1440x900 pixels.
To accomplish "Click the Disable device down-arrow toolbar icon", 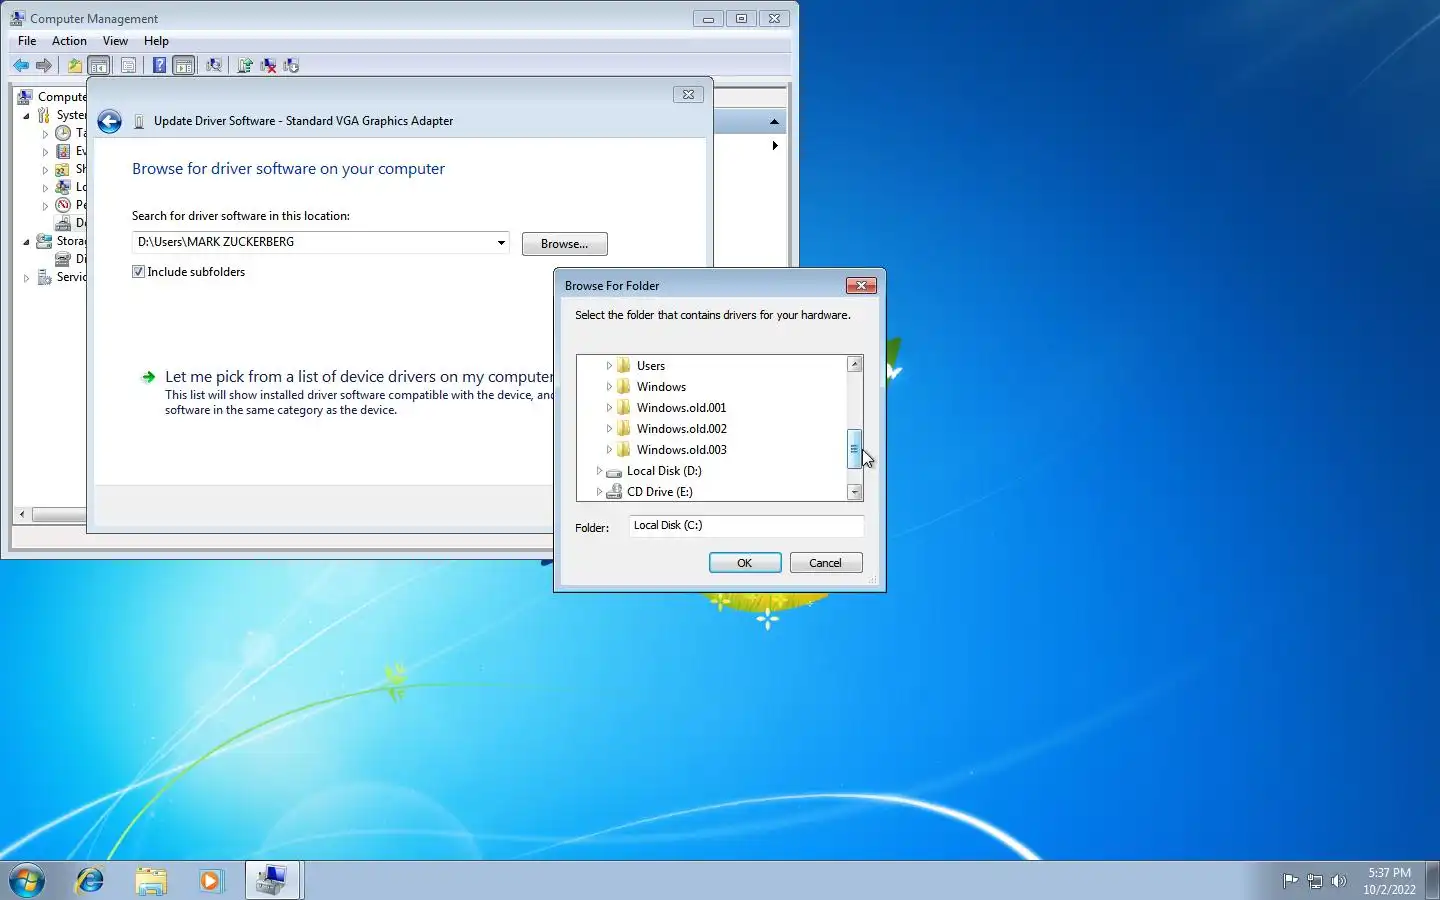I will pyautogui.click(x=291, y=65).
